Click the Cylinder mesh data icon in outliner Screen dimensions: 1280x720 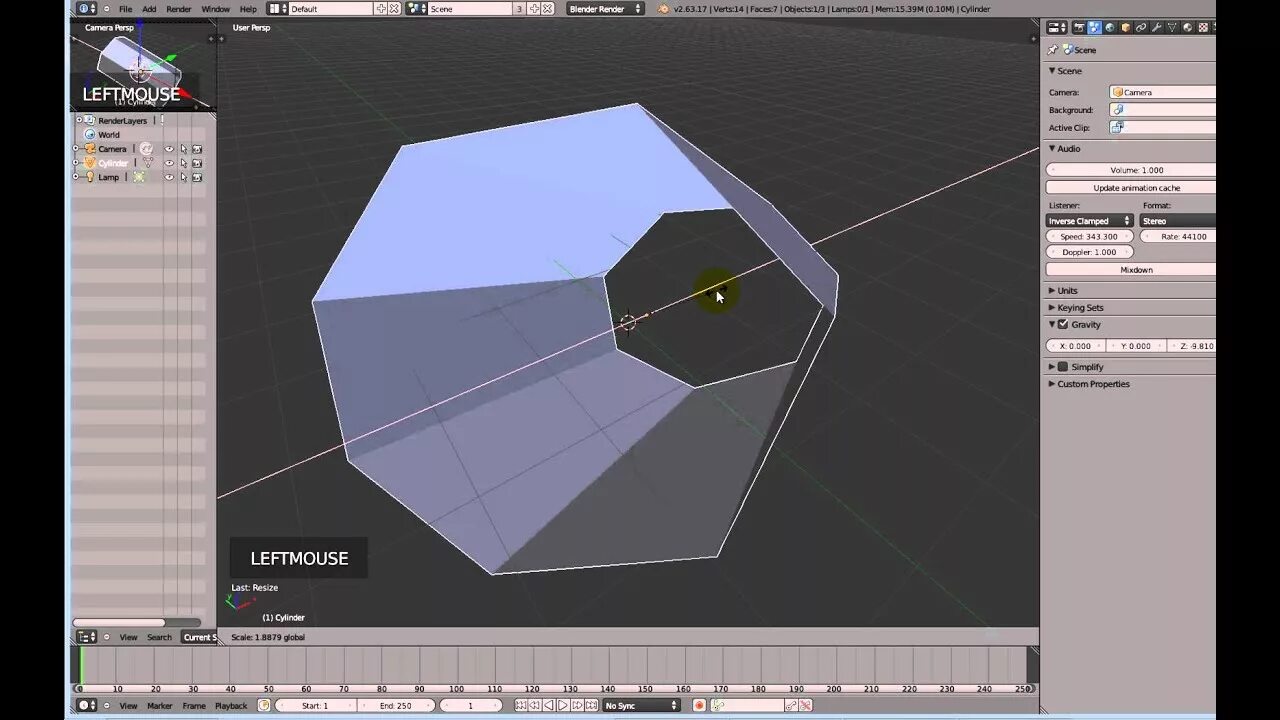[x=149, y=163]
